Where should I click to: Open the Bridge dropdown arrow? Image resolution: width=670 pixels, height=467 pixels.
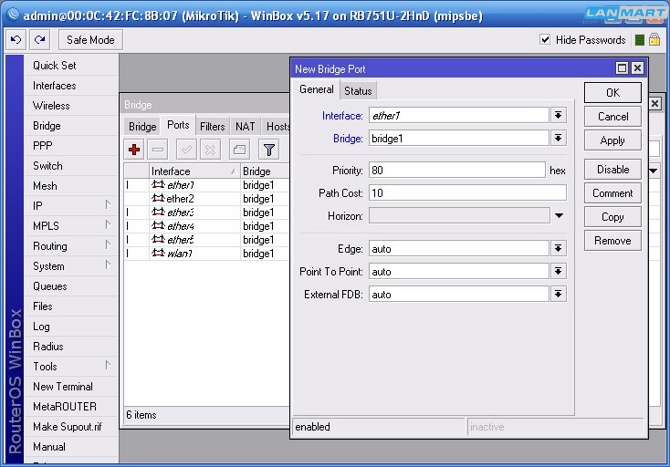558,138
